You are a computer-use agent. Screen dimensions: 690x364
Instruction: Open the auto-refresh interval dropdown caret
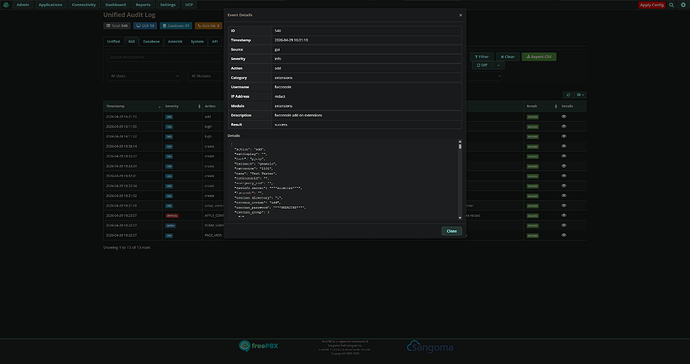click(498, 65)
